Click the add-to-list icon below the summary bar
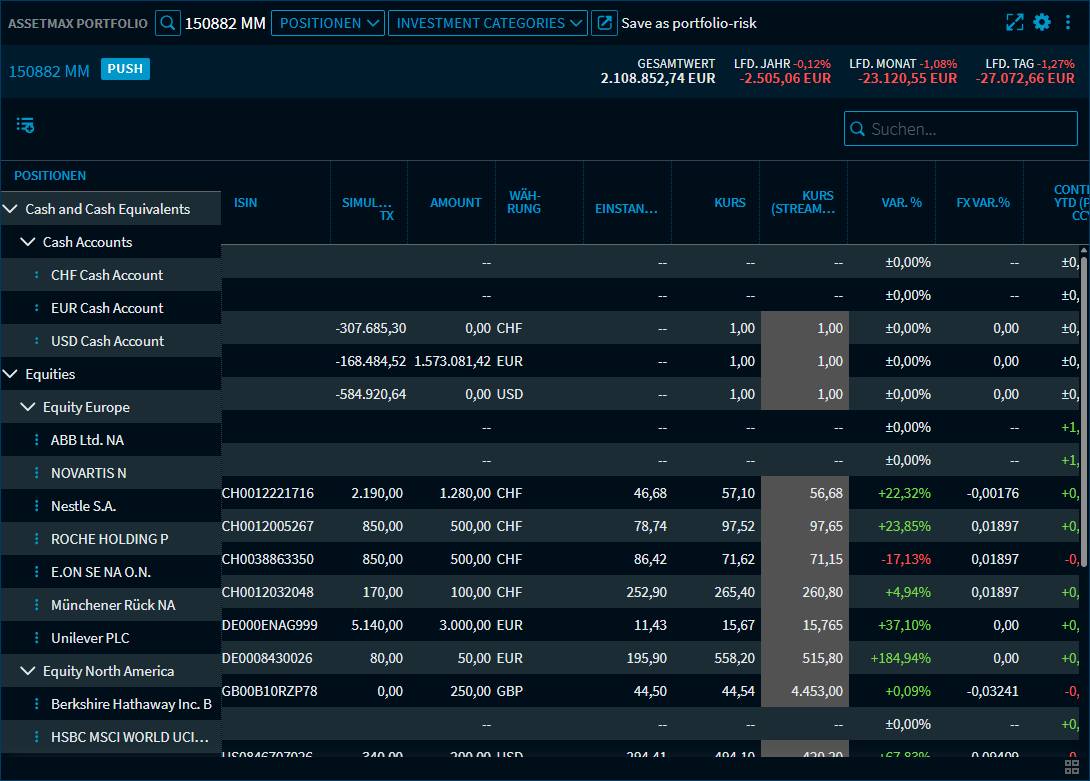 tap(24, 125)
